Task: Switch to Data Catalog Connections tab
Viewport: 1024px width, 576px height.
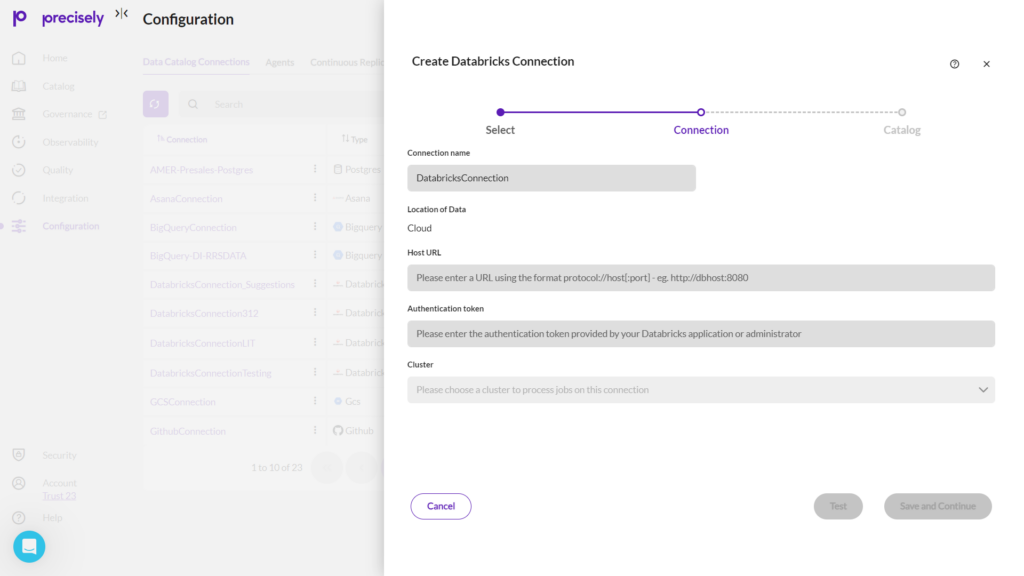Action: (x=196, y=62)
